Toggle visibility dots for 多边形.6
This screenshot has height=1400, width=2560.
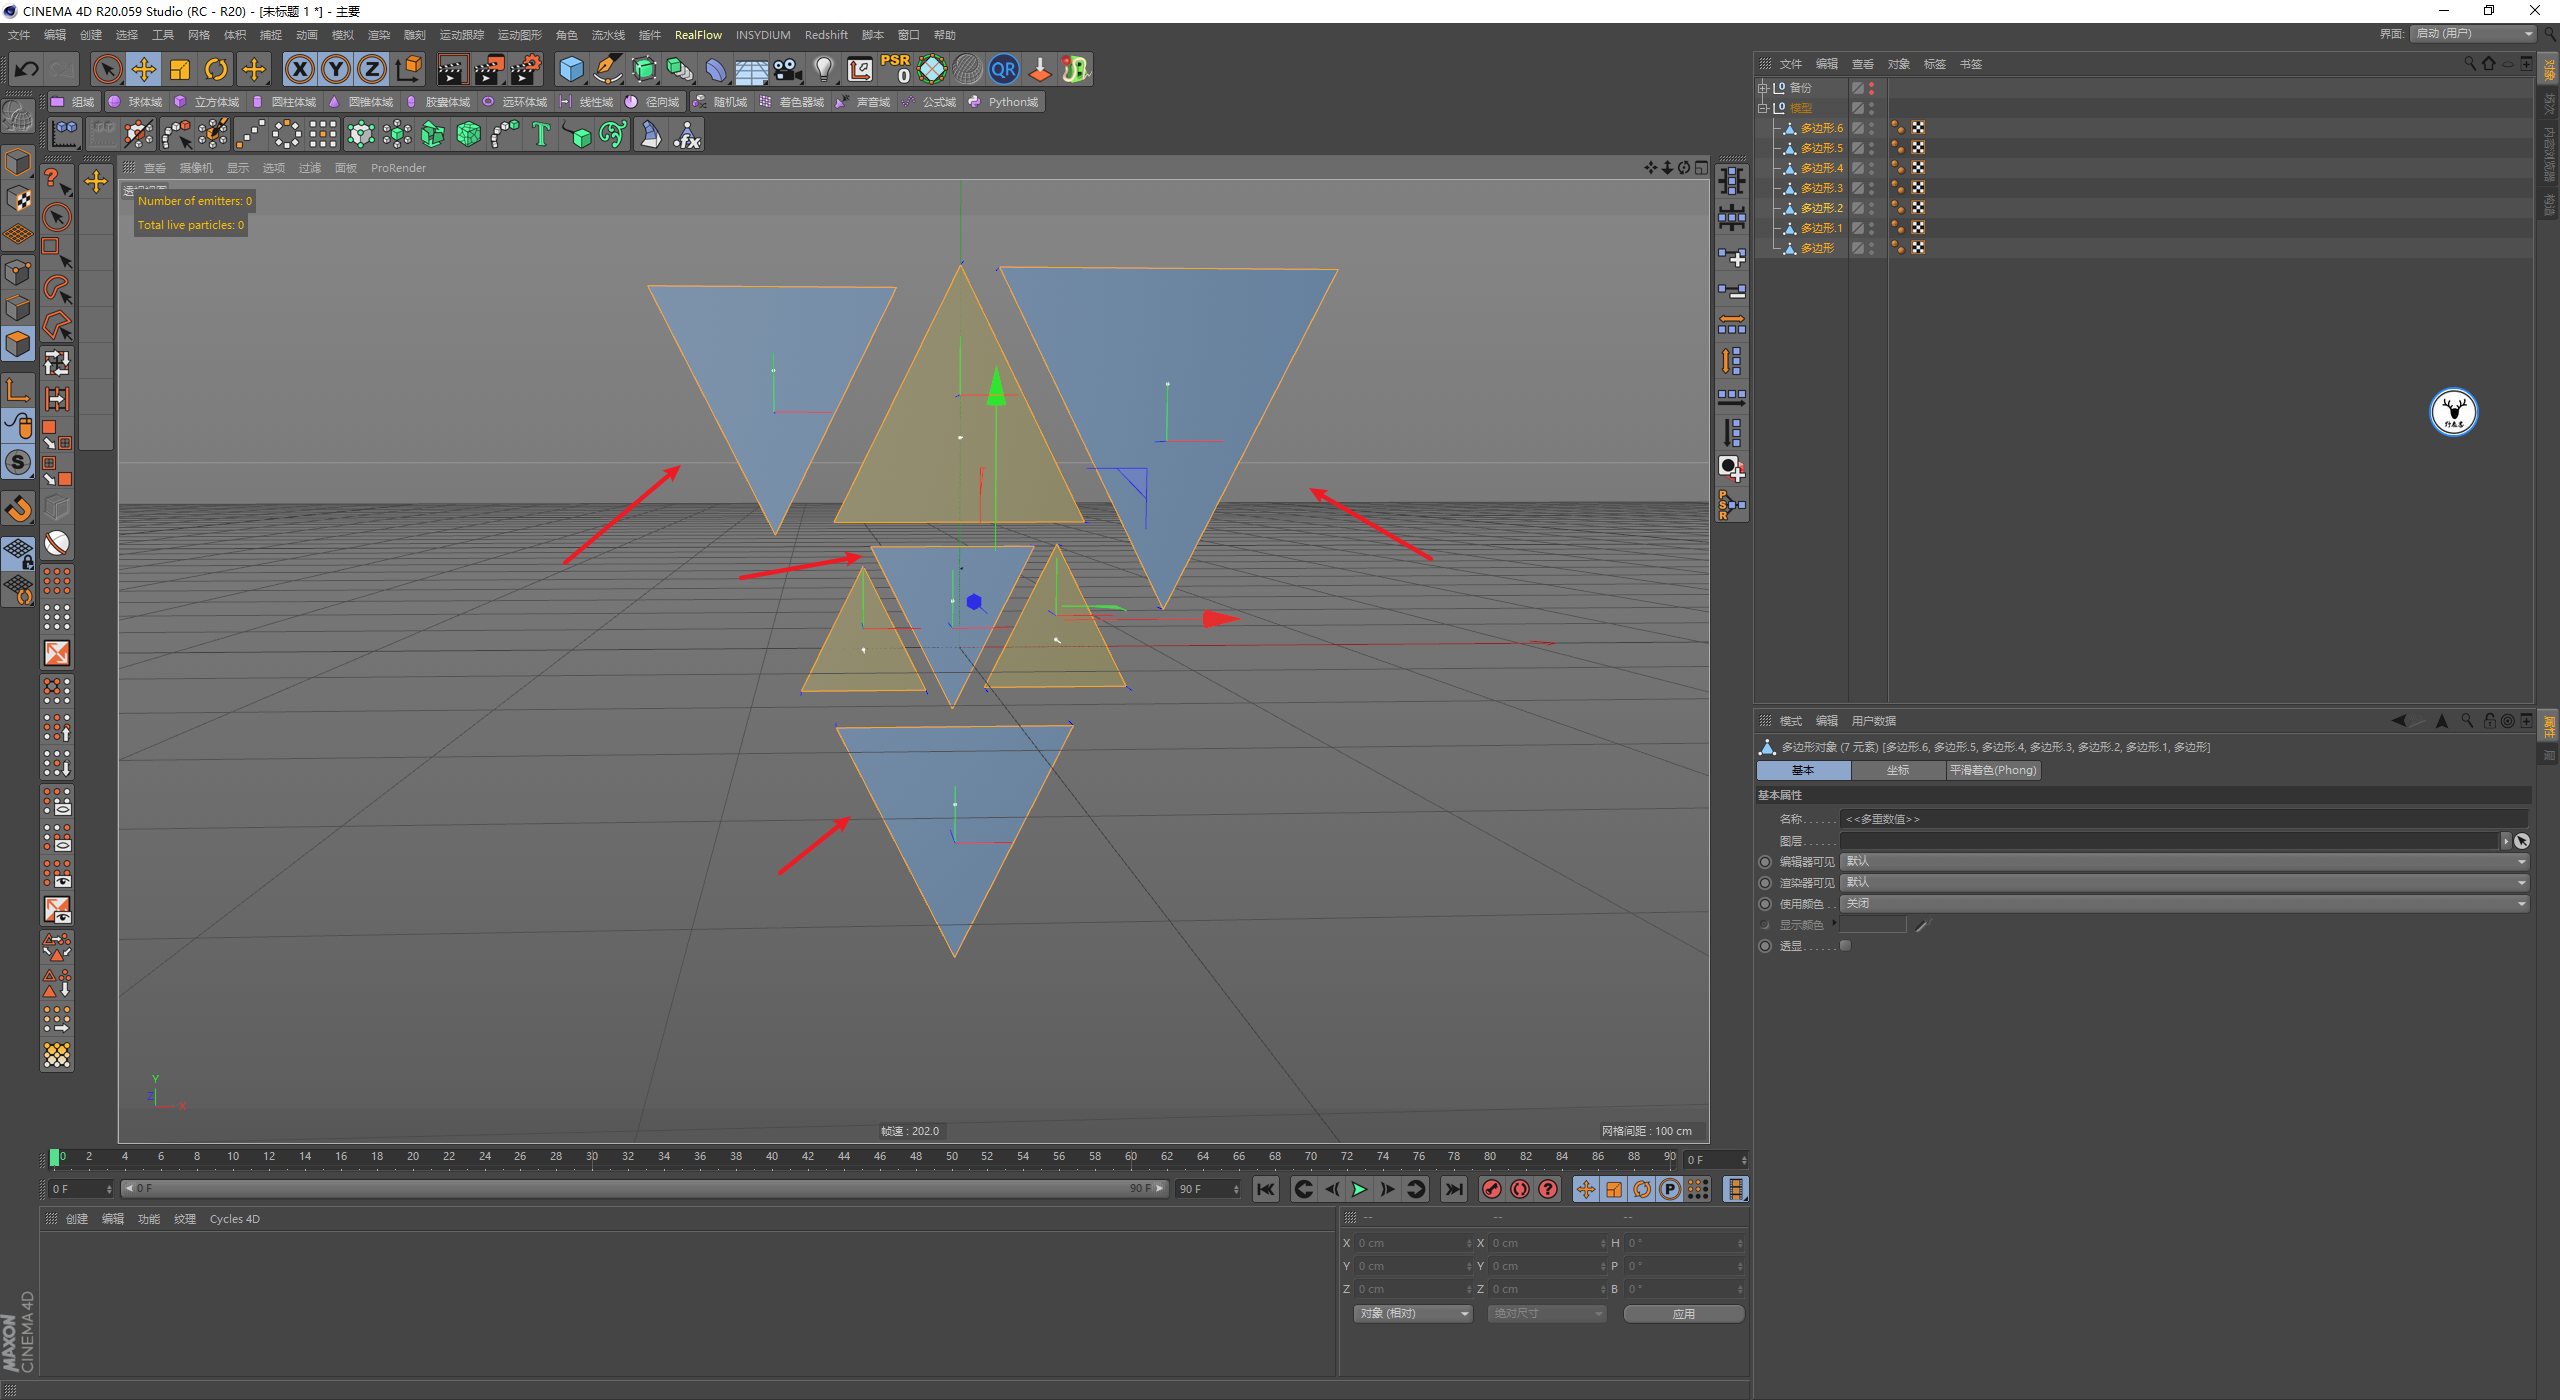[x=1871, y=128]
